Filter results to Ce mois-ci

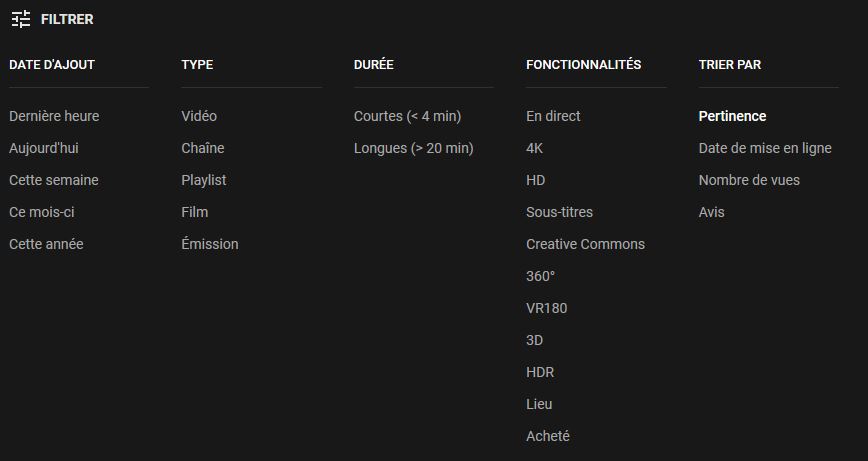pyautogui.click(x=42, y=212)
